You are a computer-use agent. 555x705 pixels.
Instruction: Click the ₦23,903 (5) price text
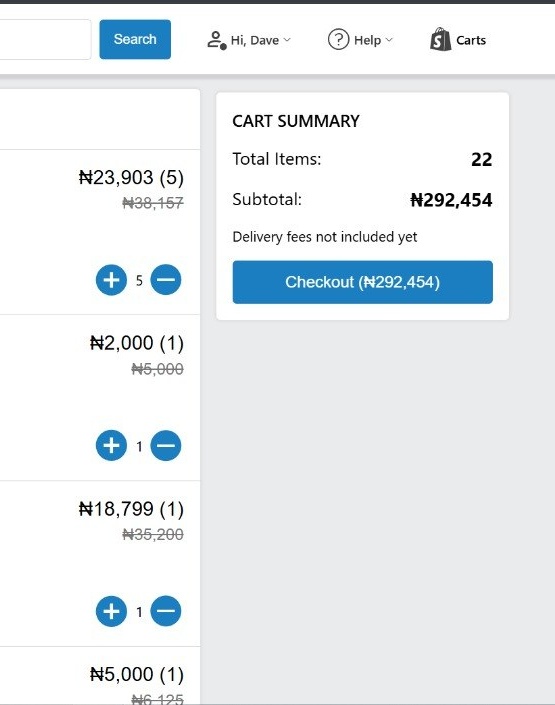click(131, 177)
